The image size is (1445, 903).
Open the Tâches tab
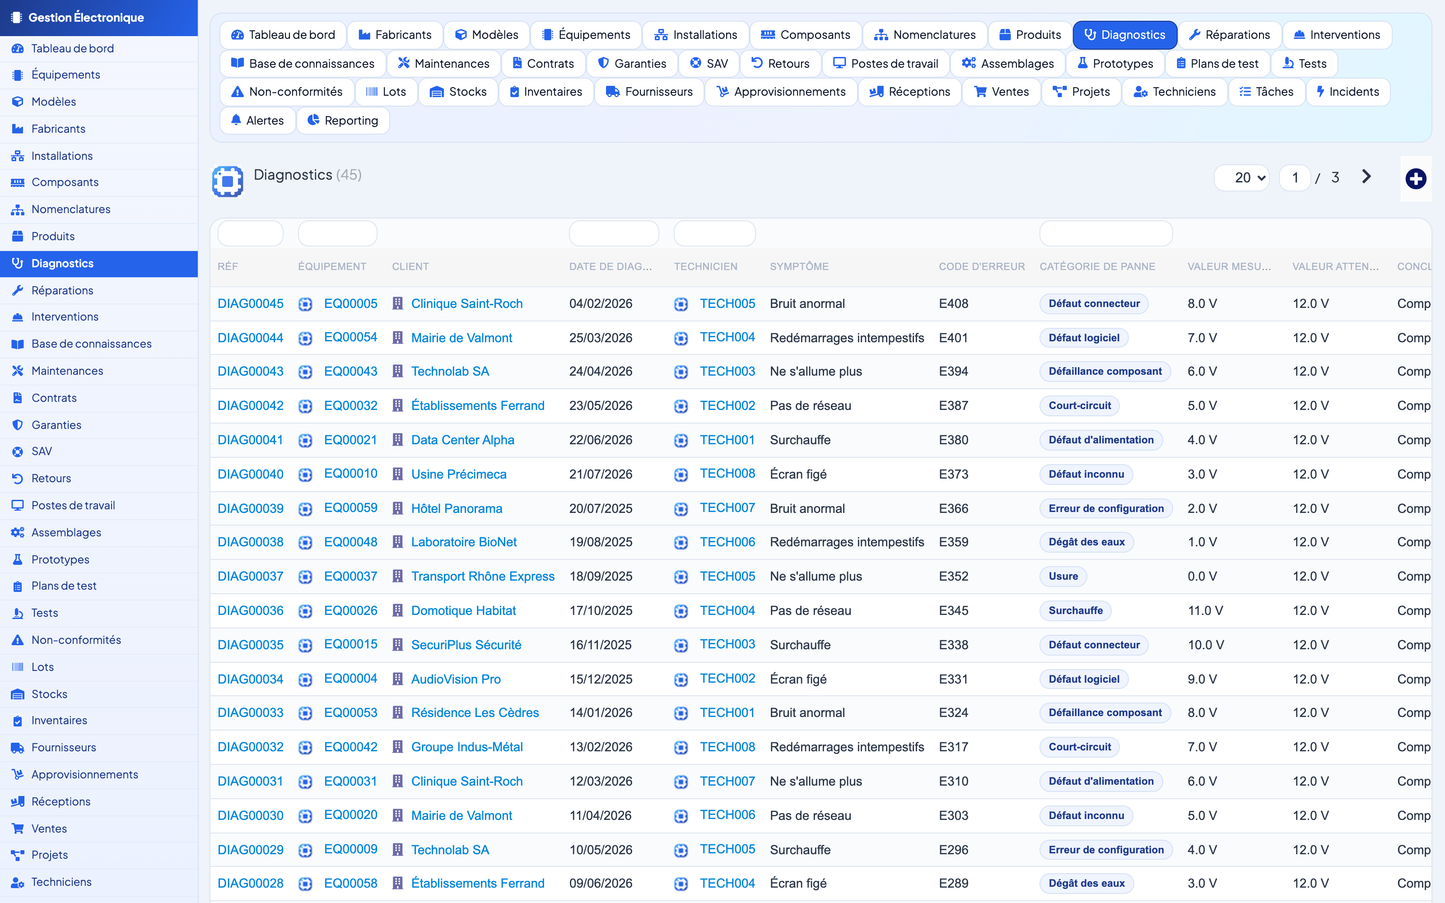(x=1266, y=91)
